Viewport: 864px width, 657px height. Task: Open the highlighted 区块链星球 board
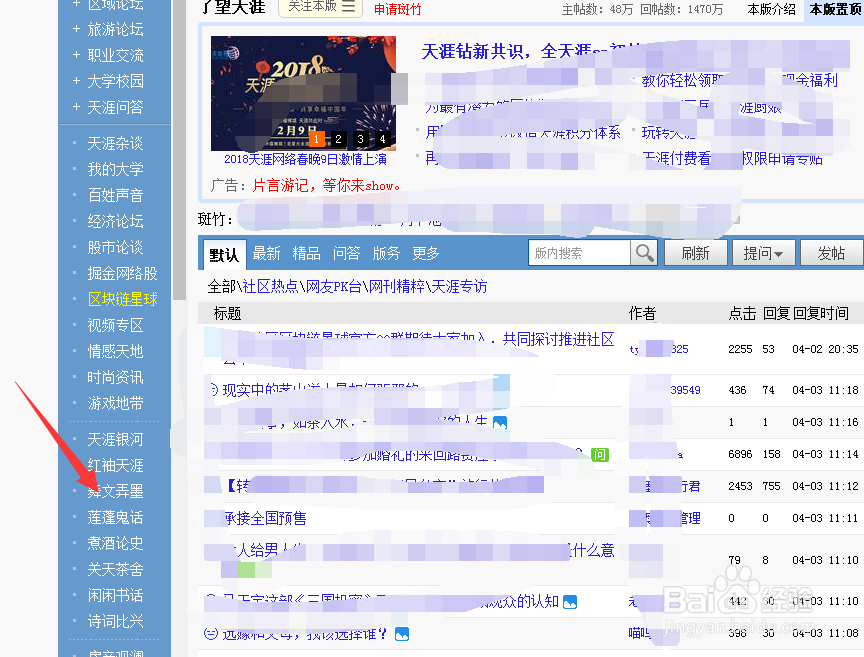[x=122, y=299]
